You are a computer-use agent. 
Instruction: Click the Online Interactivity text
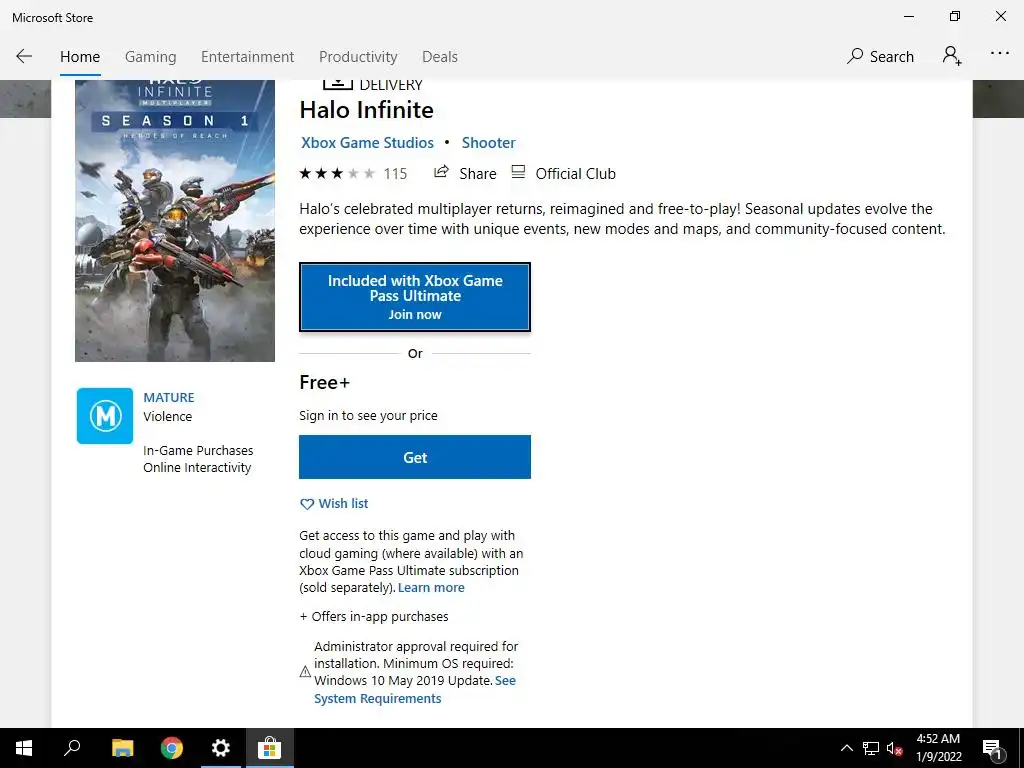197,468
